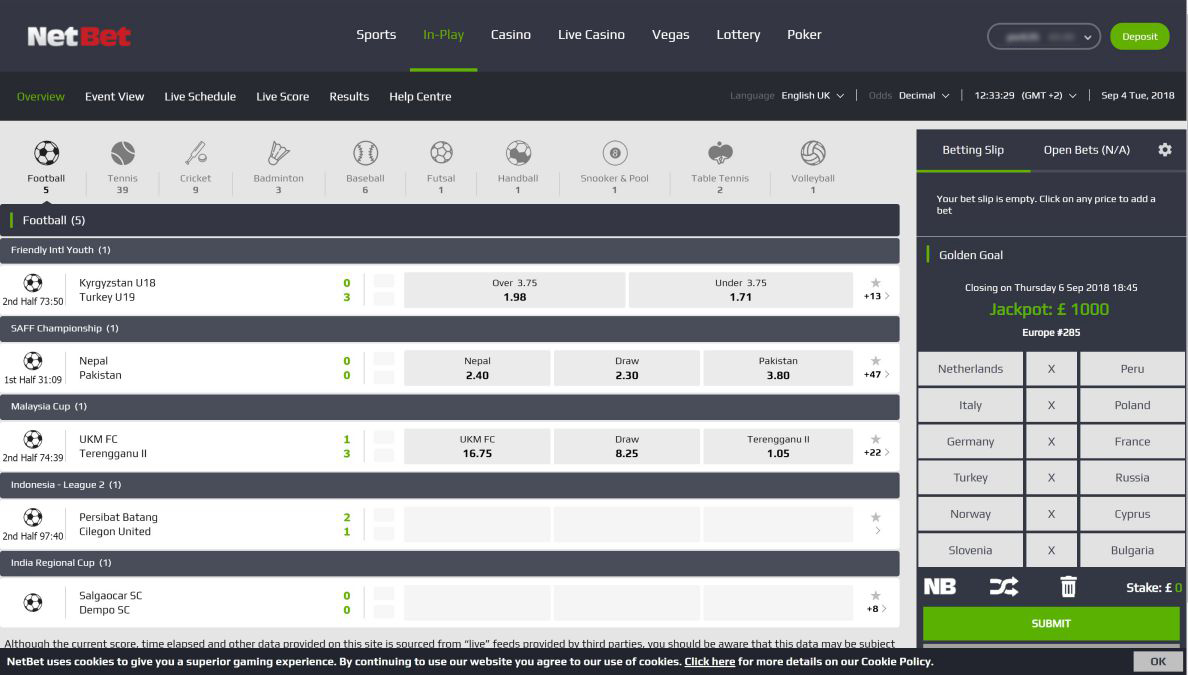
Task: Click the Golden Goal shuffle random icon
Action: pos(1004,587)
